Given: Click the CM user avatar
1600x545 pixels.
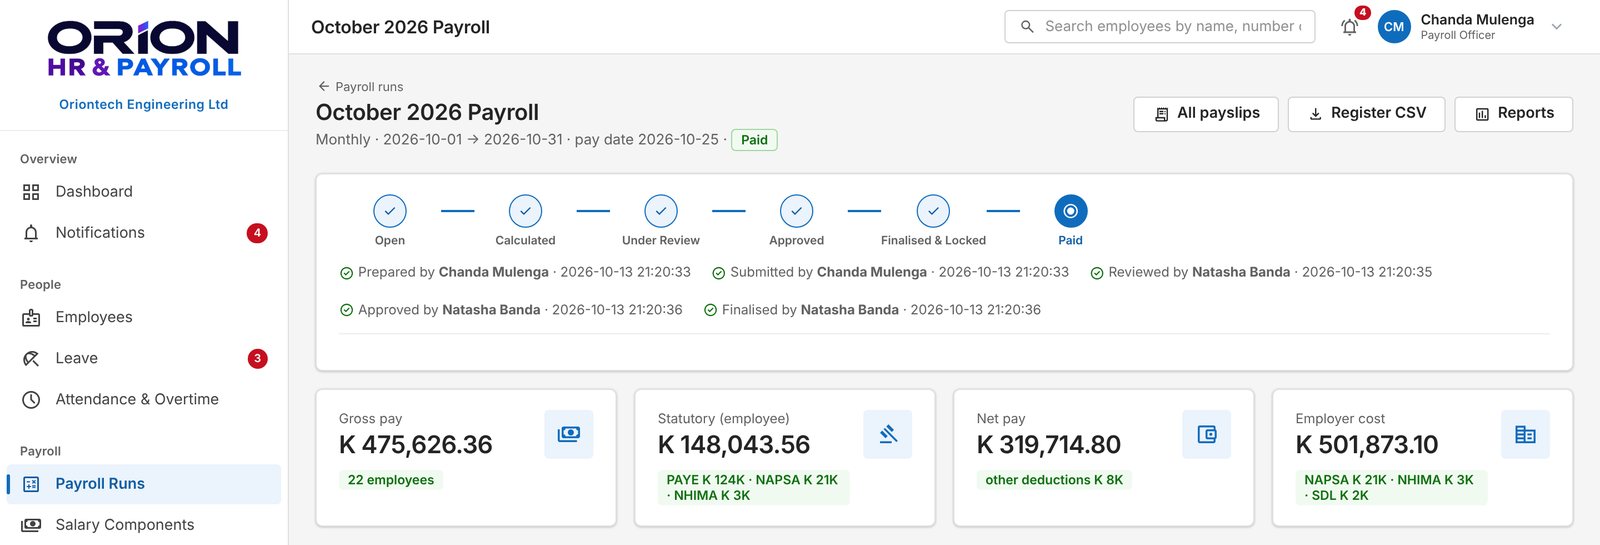Looking at the screenshot, I should (1394, 27).
